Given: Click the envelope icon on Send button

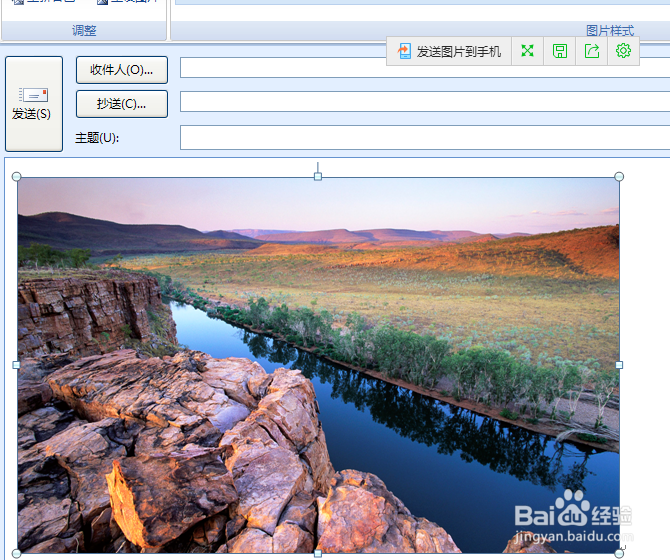Looking at the screenshot, I should pyautogui.click(x=33, y=95).
